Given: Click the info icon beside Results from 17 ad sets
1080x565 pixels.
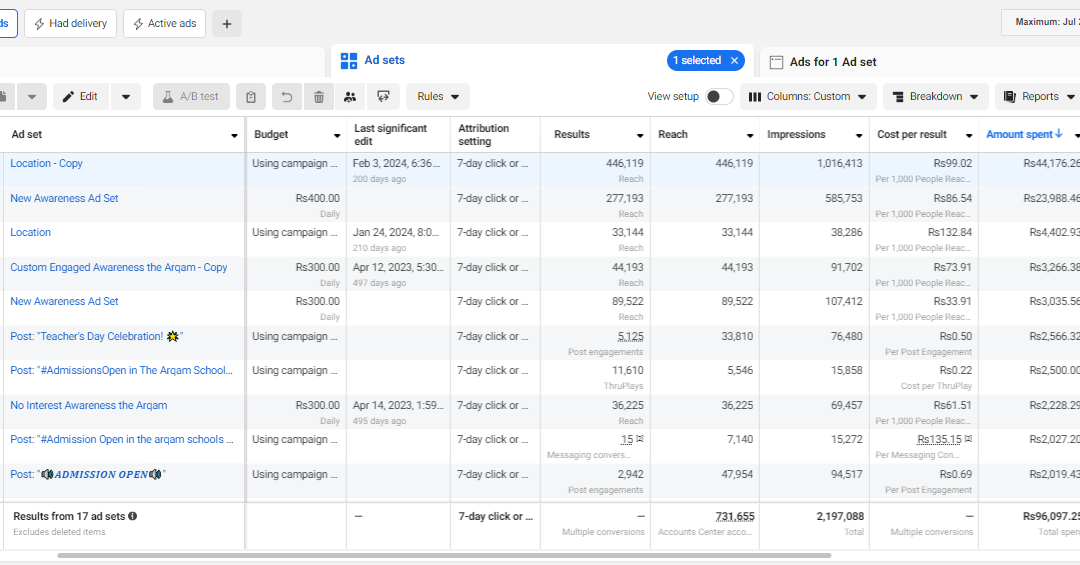Looking at the screenshot, I should tap(132, 516).
